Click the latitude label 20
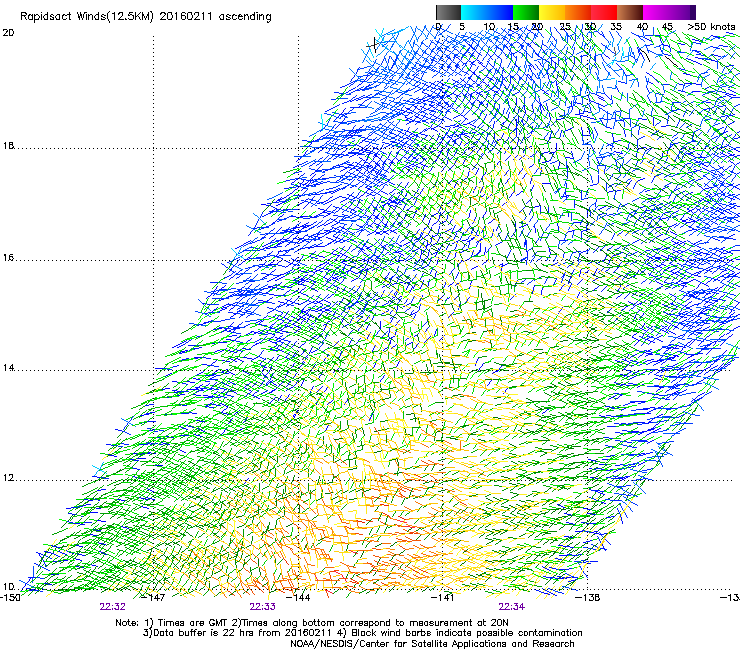 click(8, 33)
